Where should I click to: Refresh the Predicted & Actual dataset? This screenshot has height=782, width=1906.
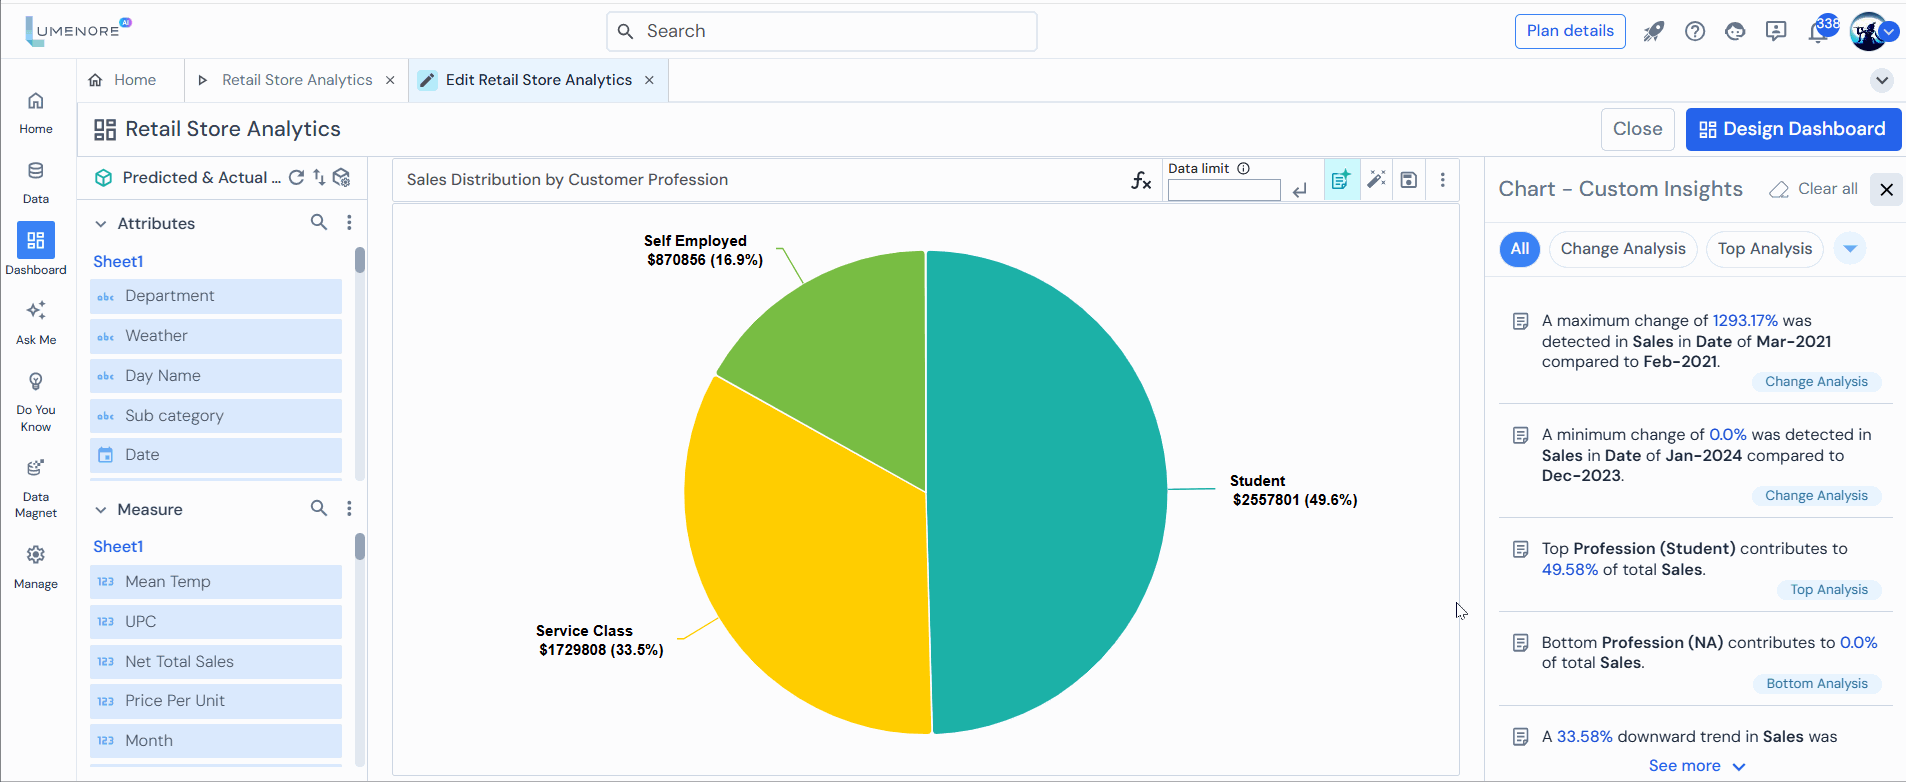[296, 177]
